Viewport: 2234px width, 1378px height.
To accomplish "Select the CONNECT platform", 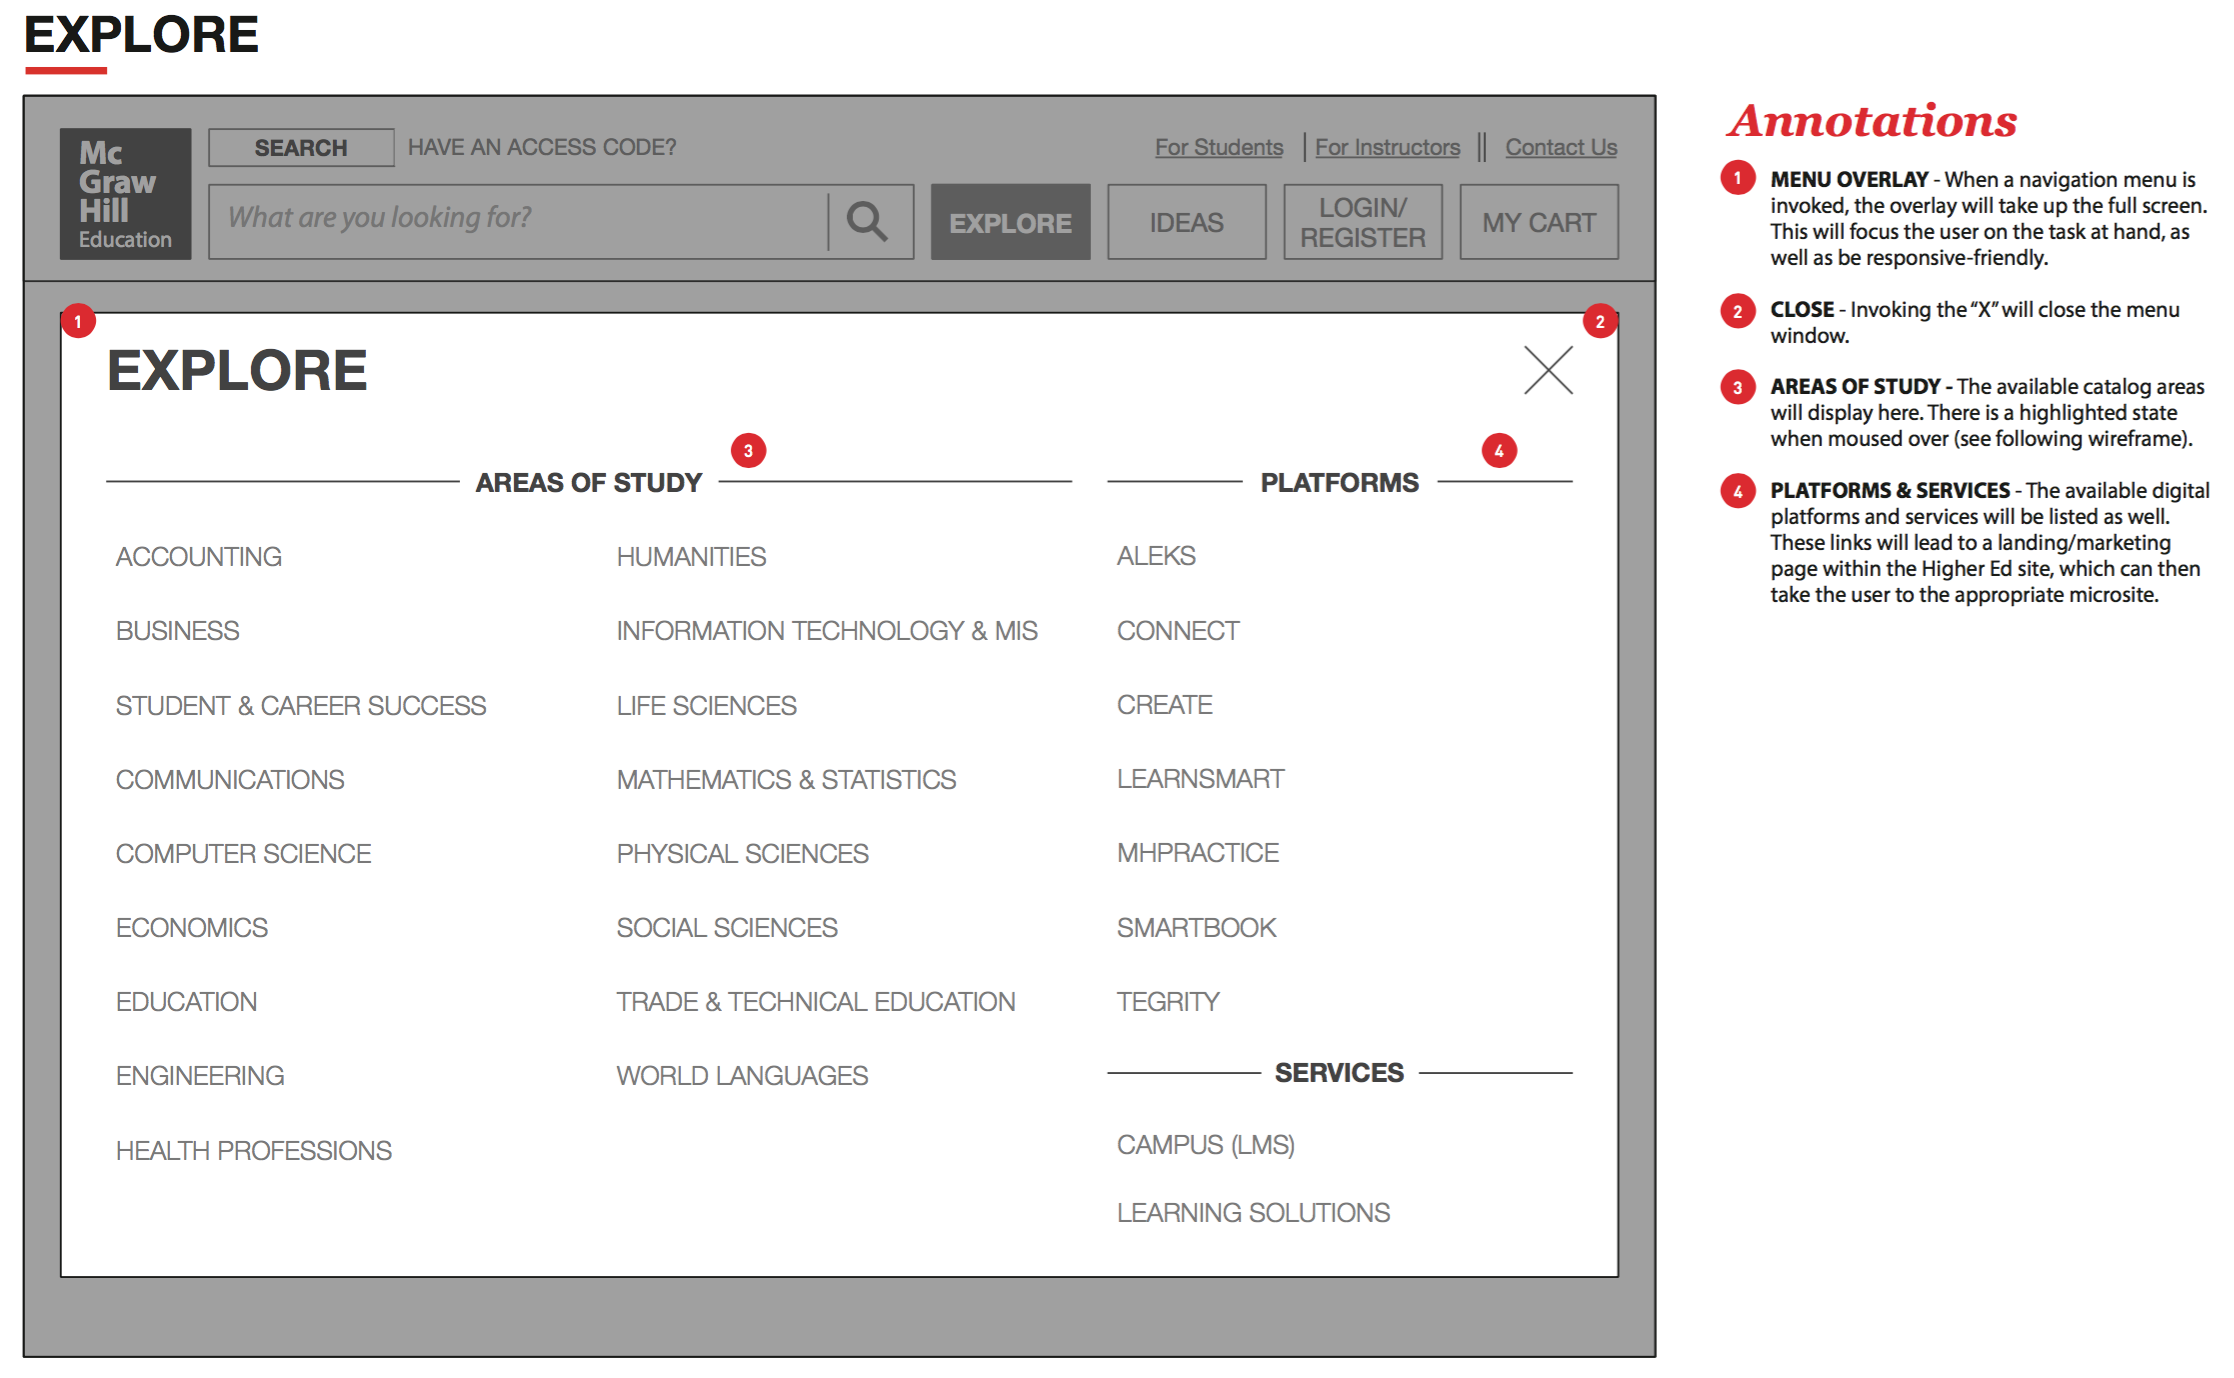I will click(1178, 630).
